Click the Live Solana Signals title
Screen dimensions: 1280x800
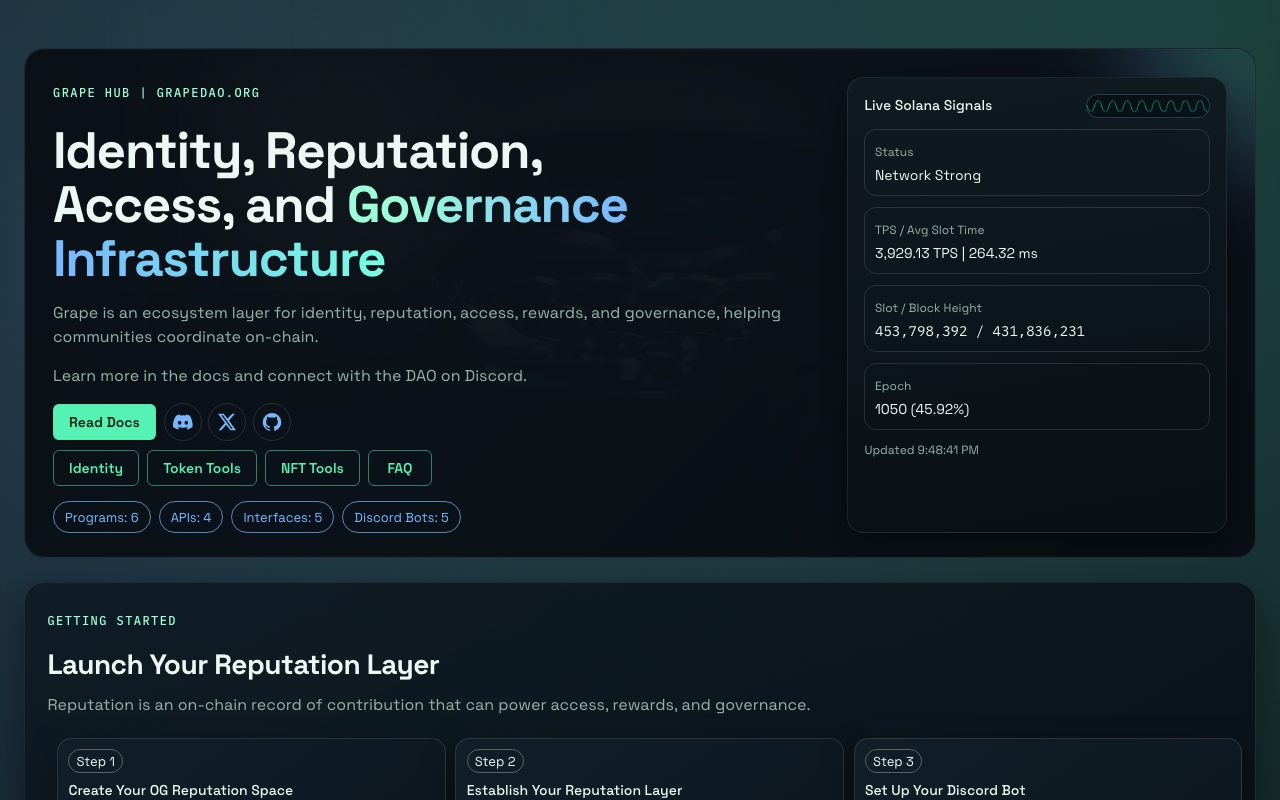pyautogui.click(x=928, y=105)
